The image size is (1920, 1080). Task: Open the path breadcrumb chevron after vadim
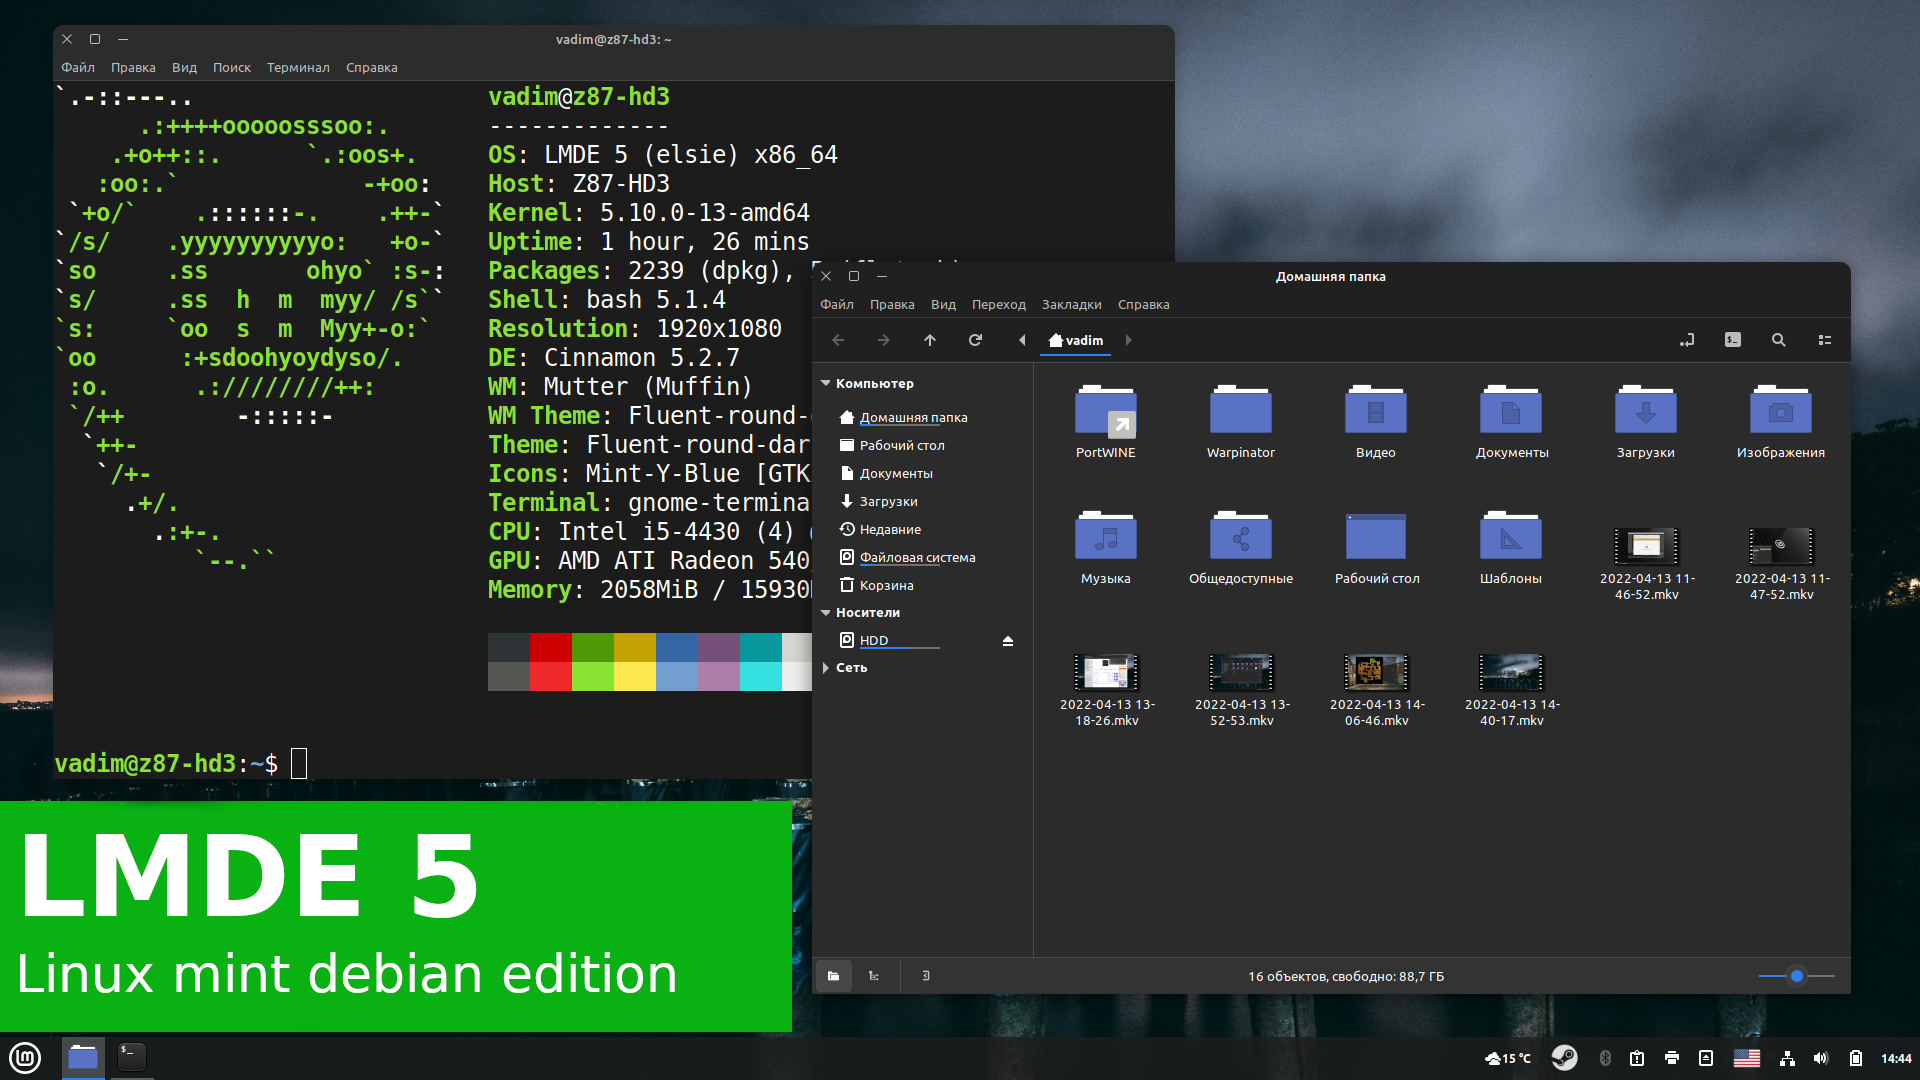1128,340
